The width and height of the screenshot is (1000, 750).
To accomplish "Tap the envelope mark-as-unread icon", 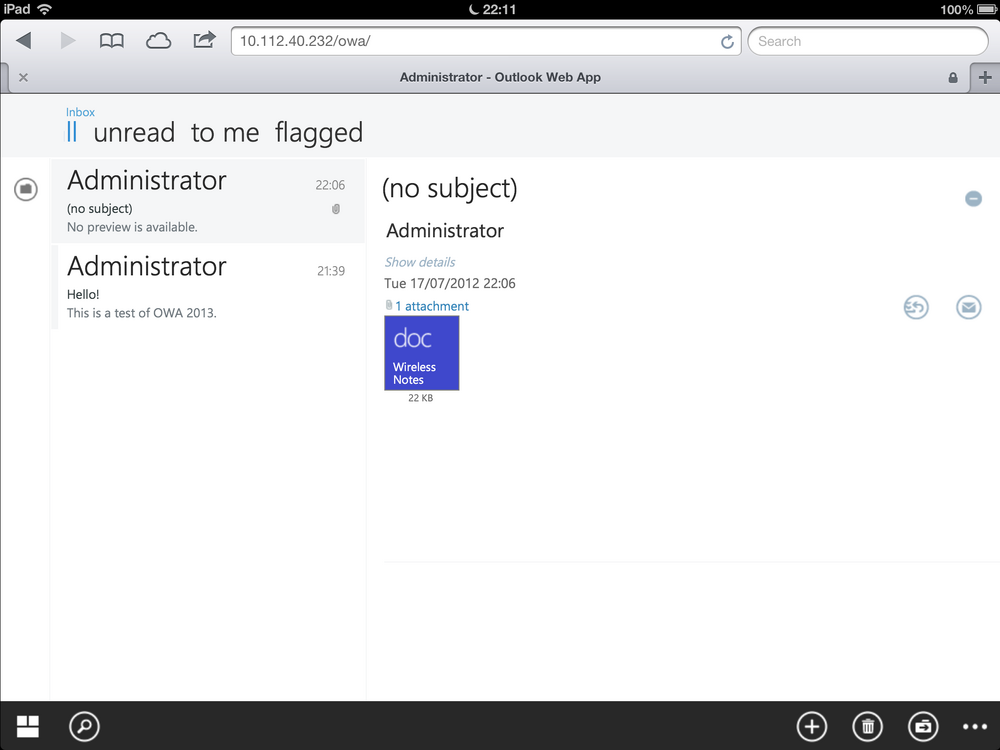I will point(968,307).
